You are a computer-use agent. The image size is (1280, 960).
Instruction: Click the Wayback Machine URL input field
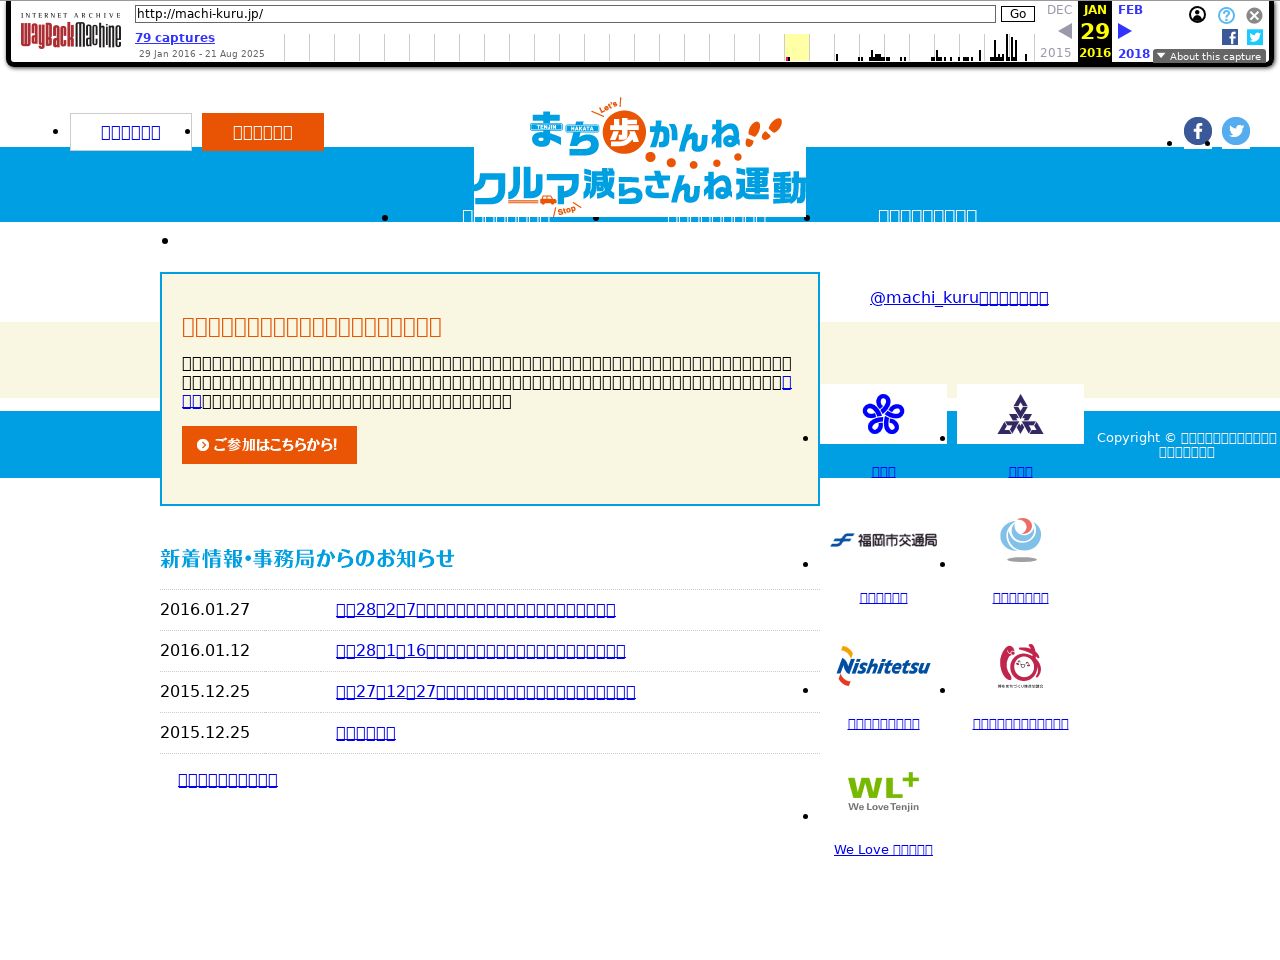click(565, 14)
